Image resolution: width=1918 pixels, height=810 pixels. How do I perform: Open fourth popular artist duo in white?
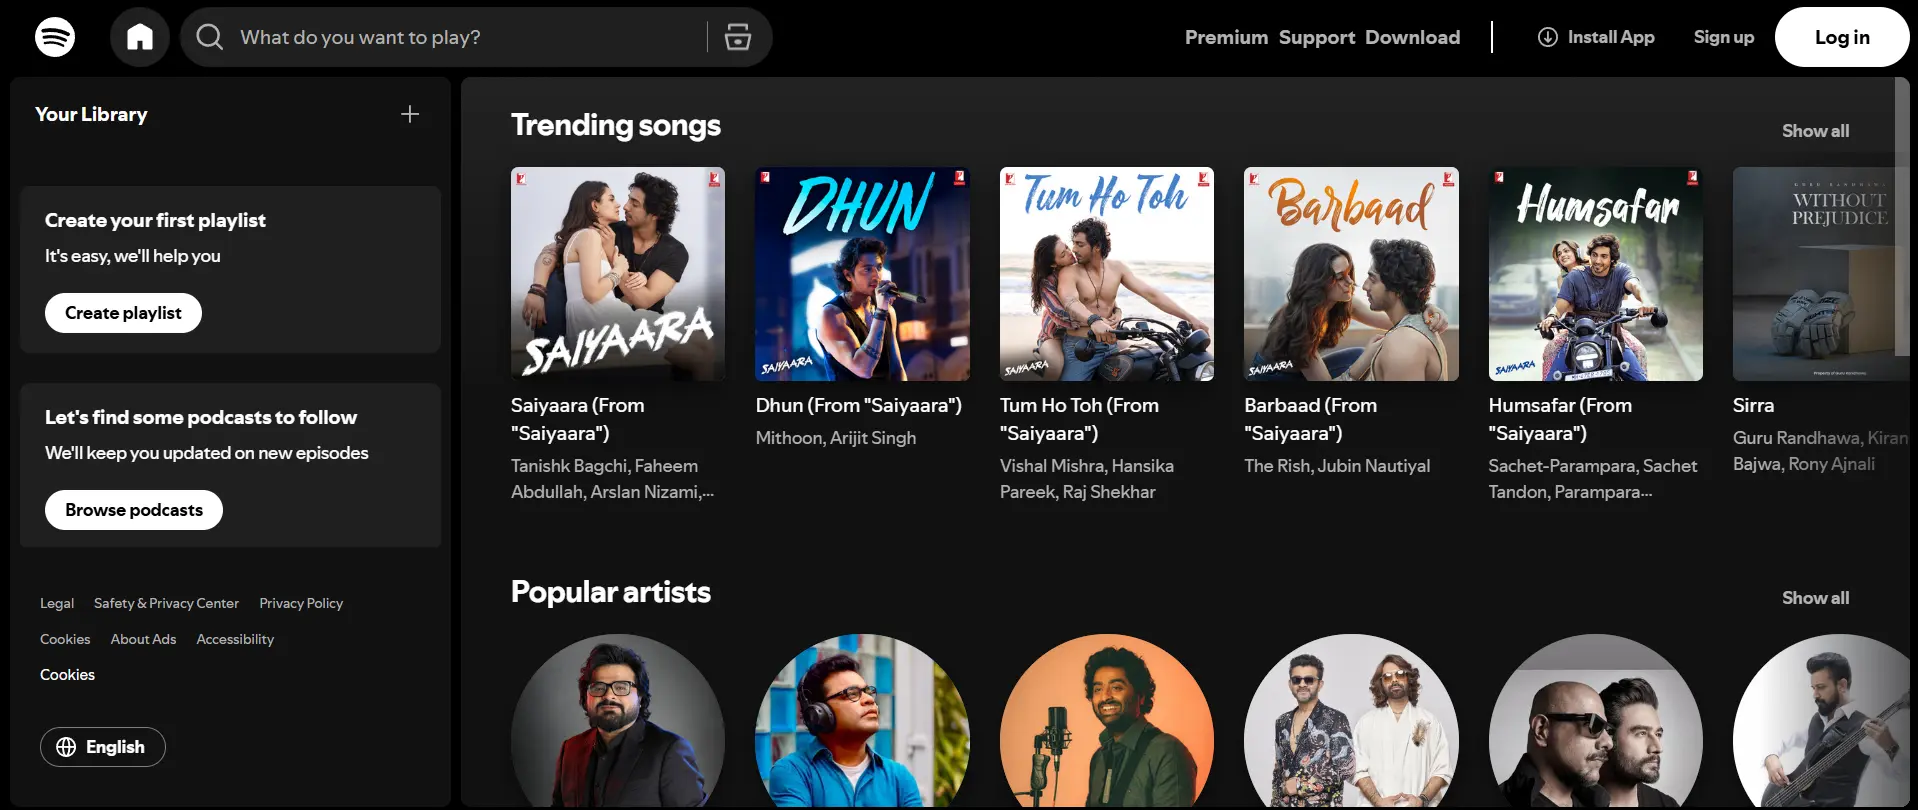[x=1351, y=720]
